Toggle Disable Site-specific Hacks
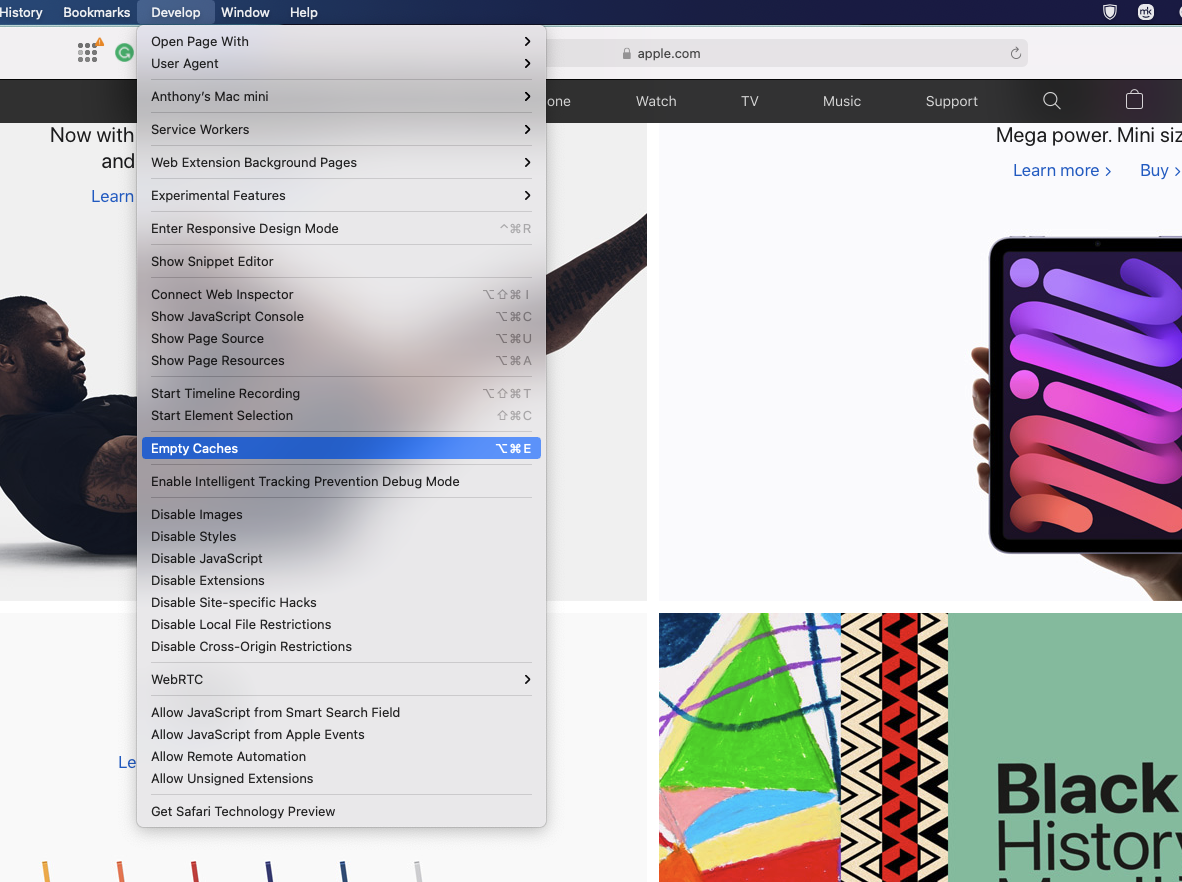The height and width of the screenshot is (882, 1182). tap(341, 602)
